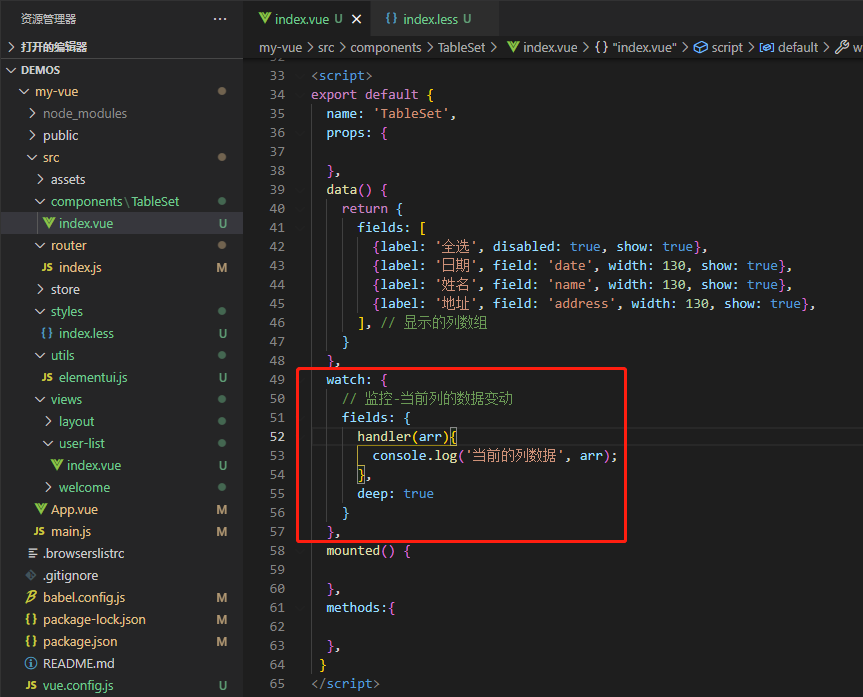The image size is (863, 697).
Task: Click script in the breadcrumb path
Action: pos(718,48)
